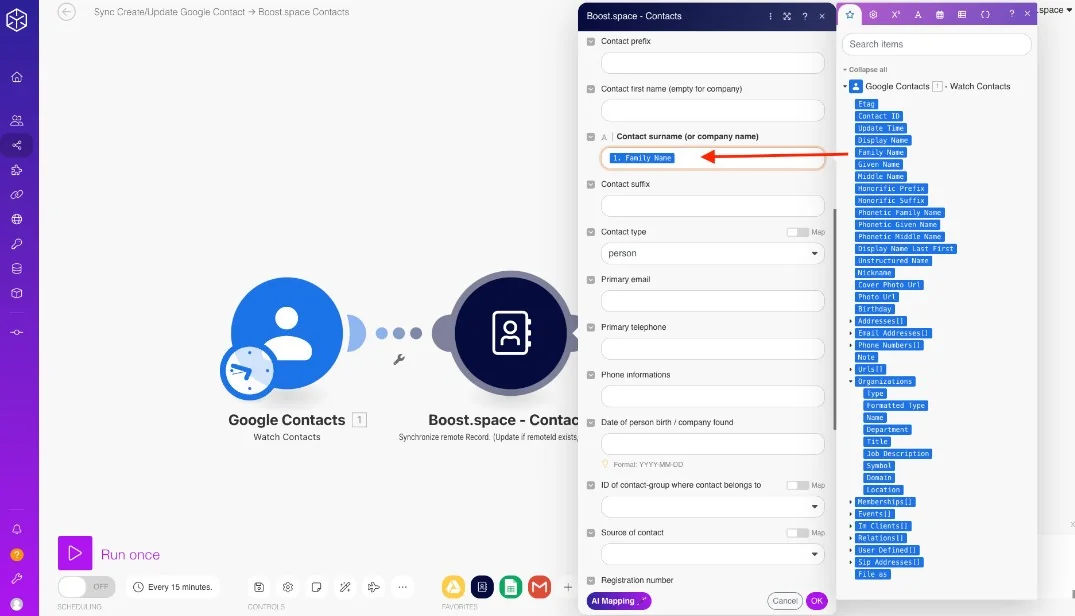Click the Auto-align magic wand icon
The image size is (1075, 616).
[x=345, y=587]
